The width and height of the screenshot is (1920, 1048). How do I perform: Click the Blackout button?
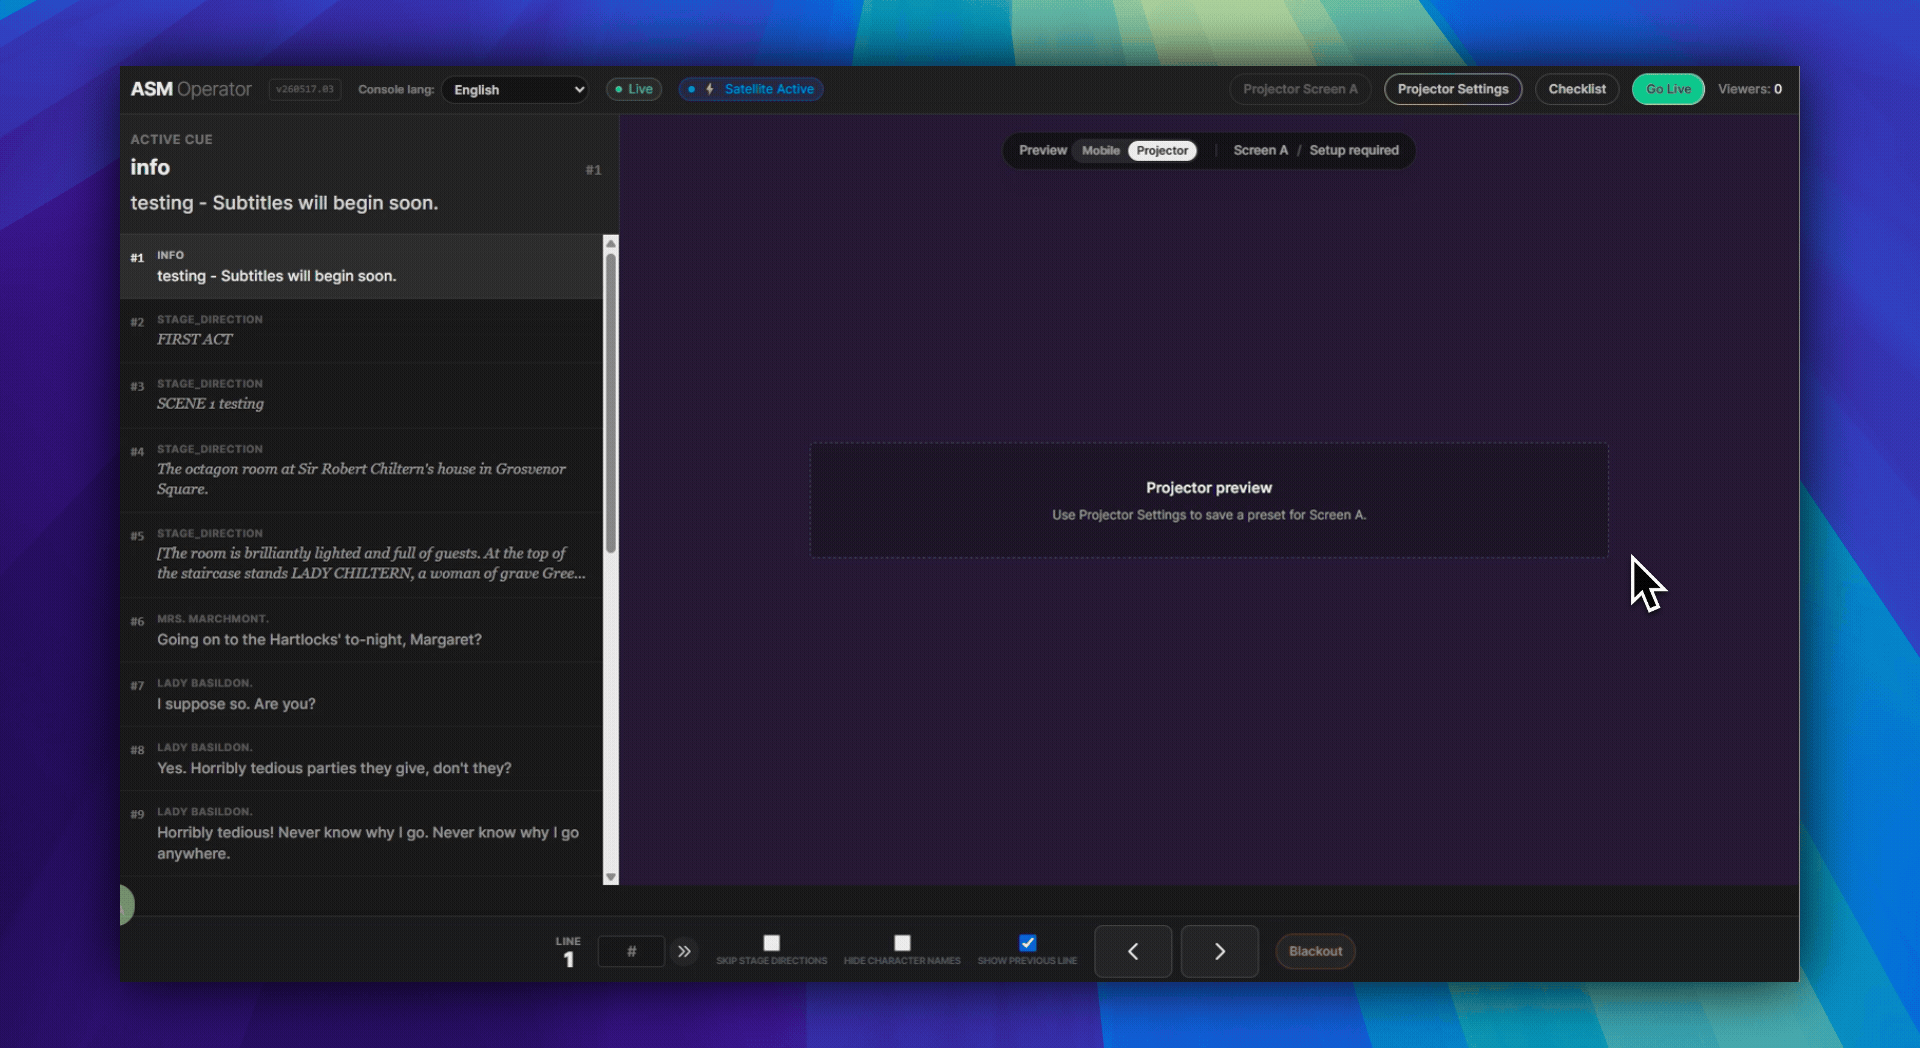pyautogui.click(x=1315, y=951)
